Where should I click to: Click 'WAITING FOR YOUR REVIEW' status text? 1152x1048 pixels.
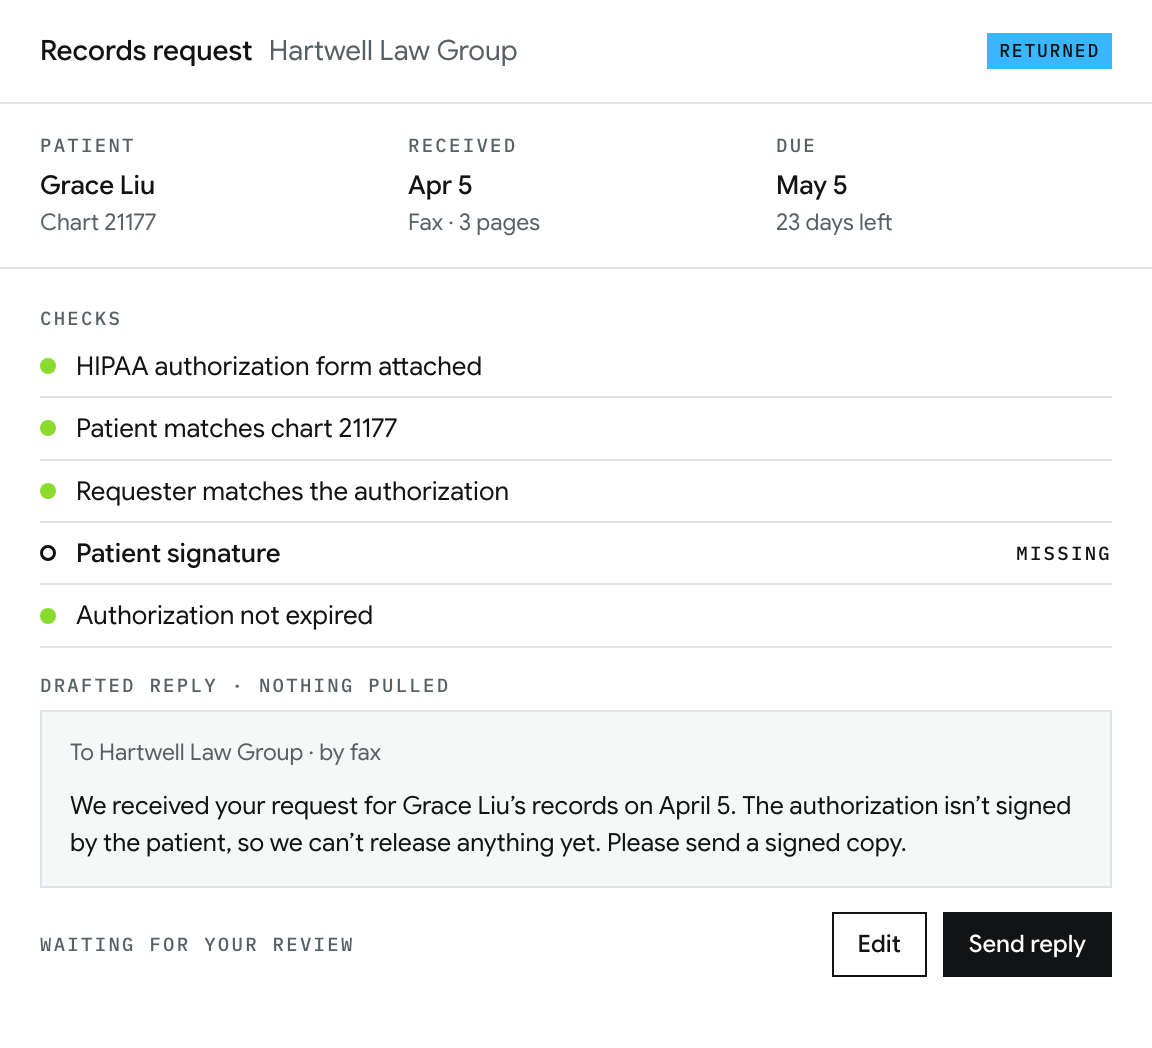197,944
